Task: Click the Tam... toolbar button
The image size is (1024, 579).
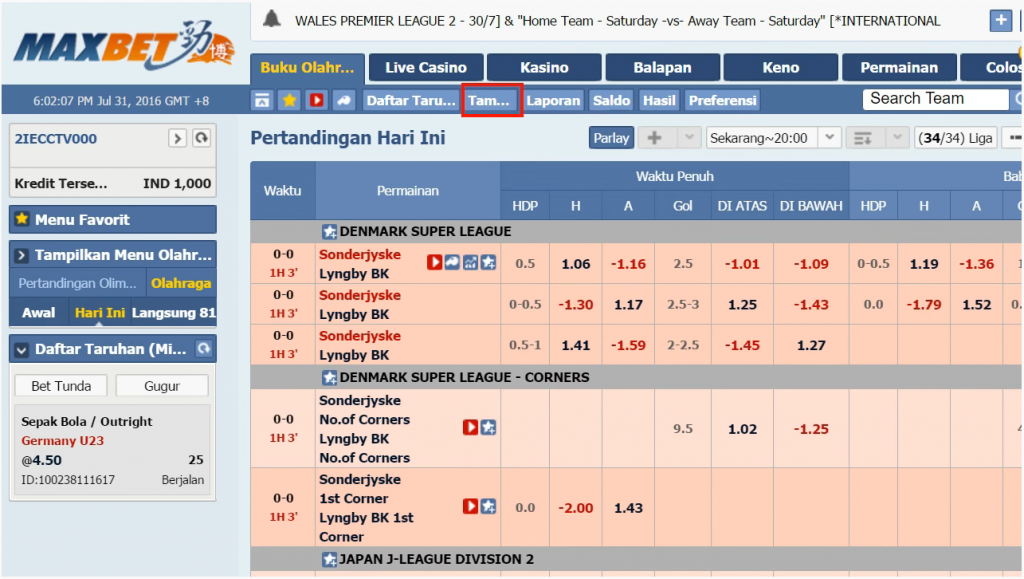Action: (488, 101)
